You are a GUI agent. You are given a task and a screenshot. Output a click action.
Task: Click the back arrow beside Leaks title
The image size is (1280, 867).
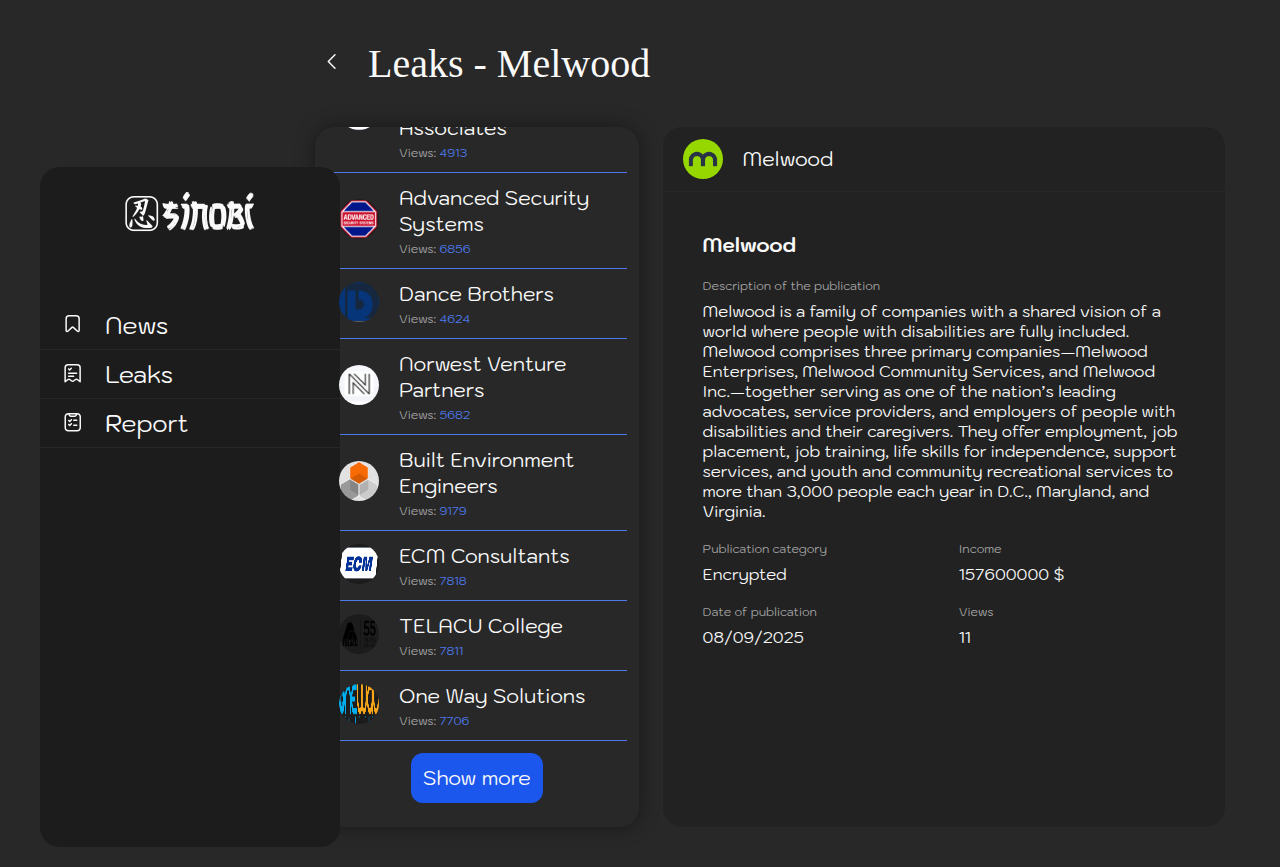coord(332,62)
